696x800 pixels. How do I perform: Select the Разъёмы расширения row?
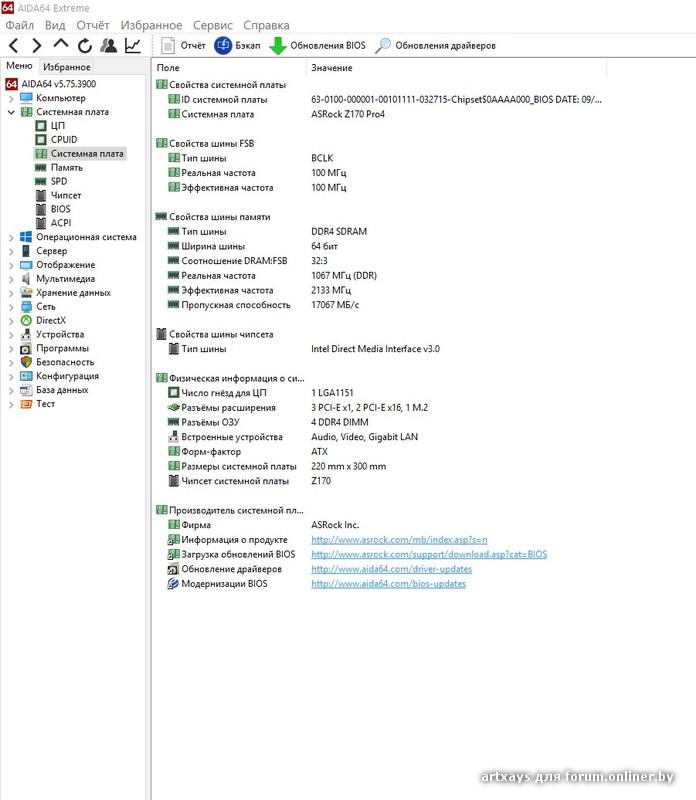click(x=297, y=408)
